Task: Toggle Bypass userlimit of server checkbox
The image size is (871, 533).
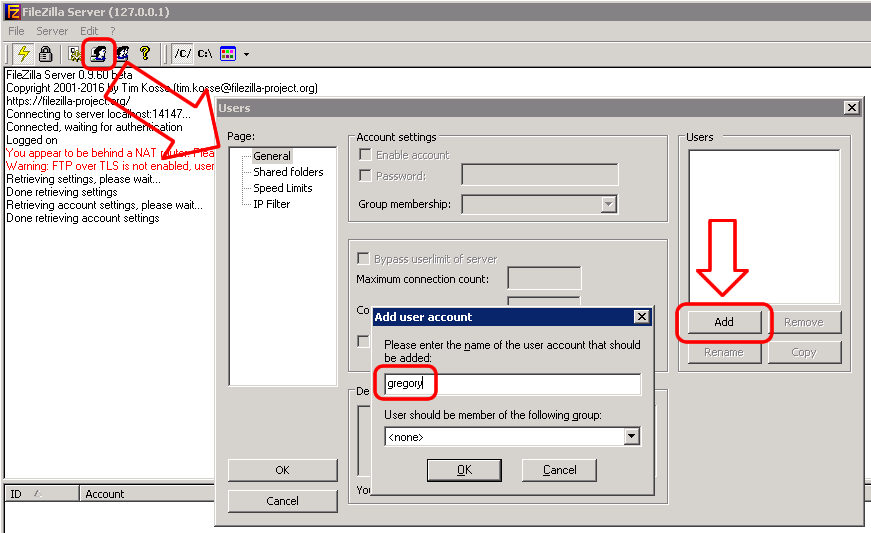Action: click(363, 258)
